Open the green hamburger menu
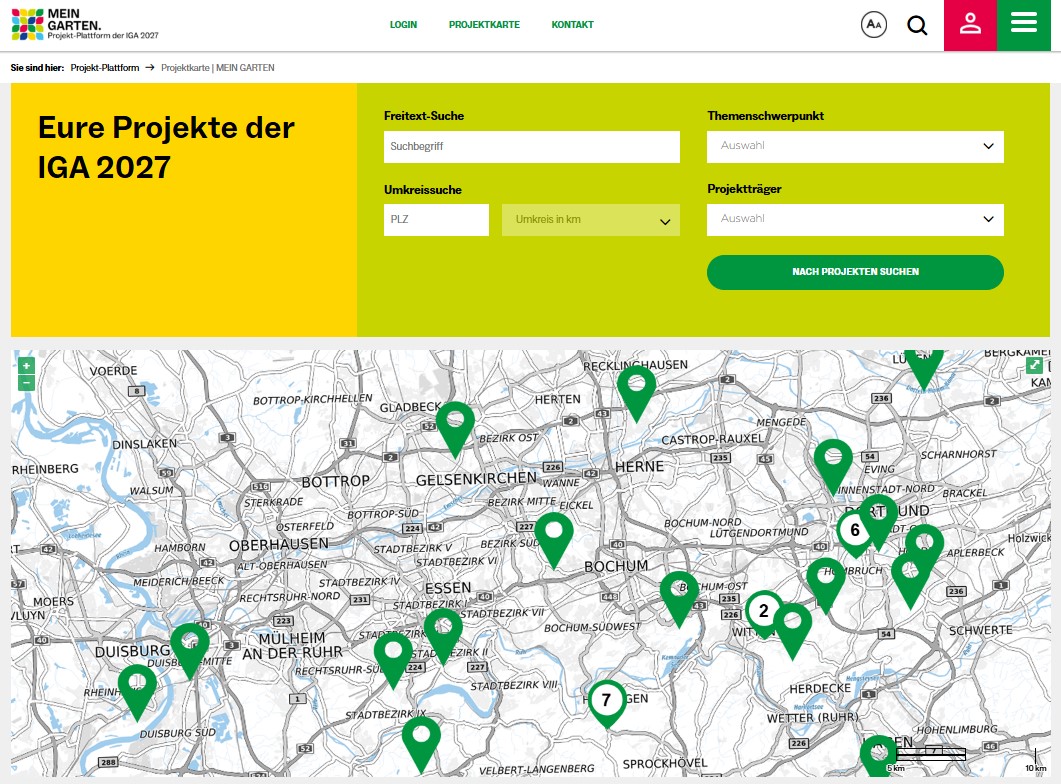This screenshot has height=784, width=1061. click(1023, 25)
